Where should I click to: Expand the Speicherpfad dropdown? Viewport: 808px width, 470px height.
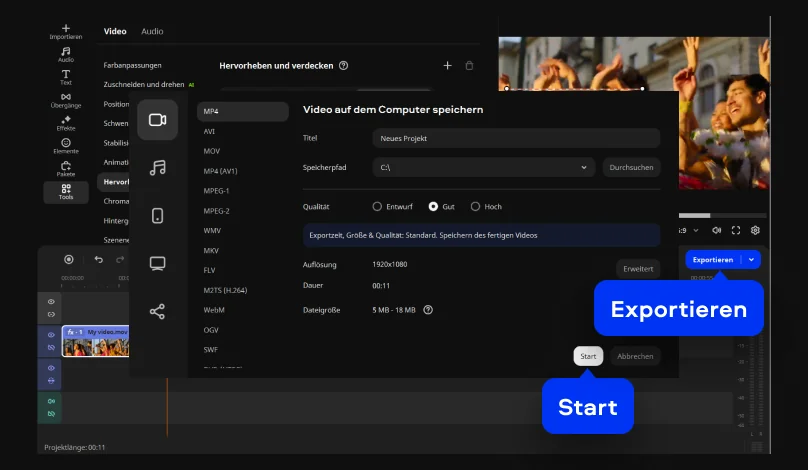584,167
